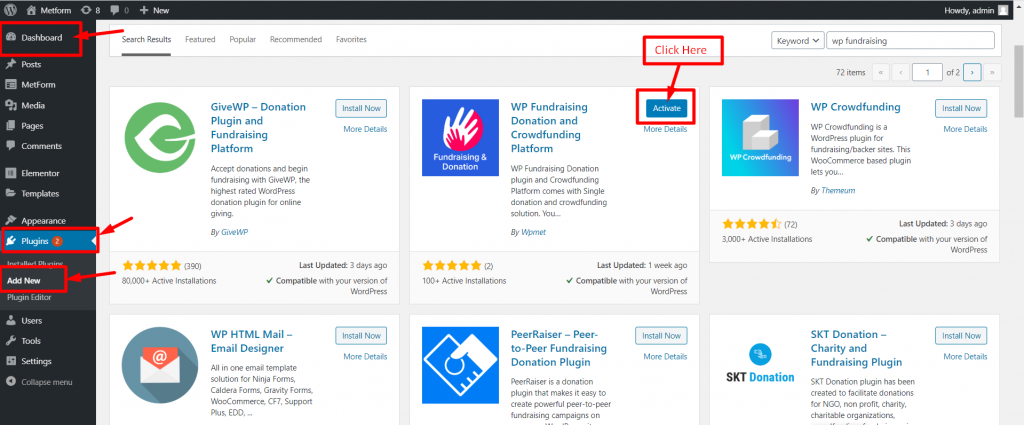The width and height of the screenshot is (1024, 425).
Task: Click the plugin search field with wp fundraising
Action: click(x=910, y=40)
